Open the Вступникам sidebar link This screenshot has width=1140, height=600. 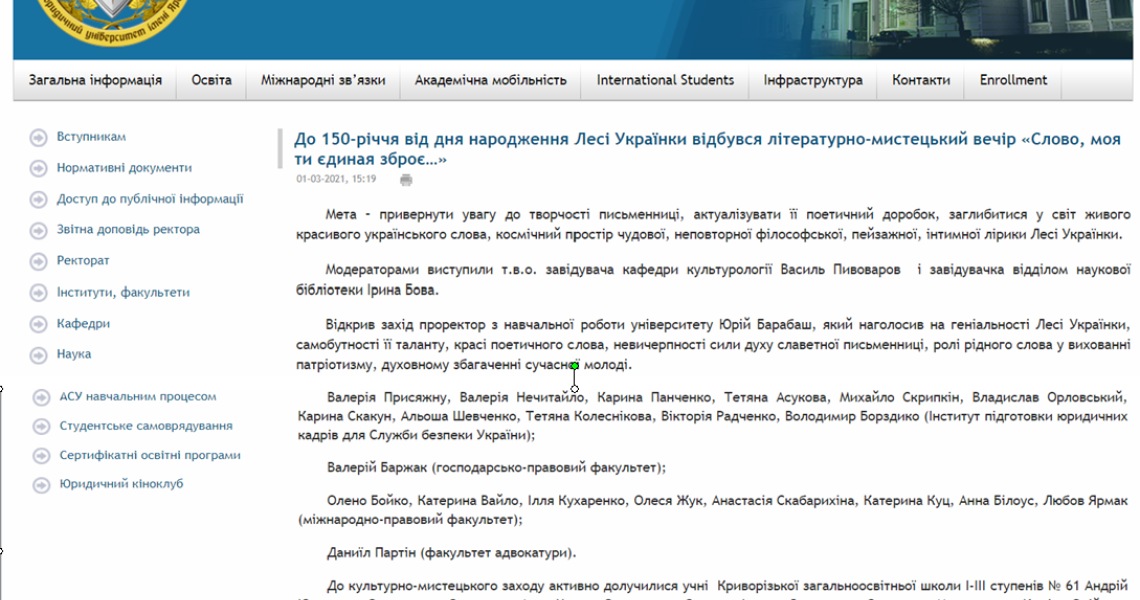tap(91, 137)
